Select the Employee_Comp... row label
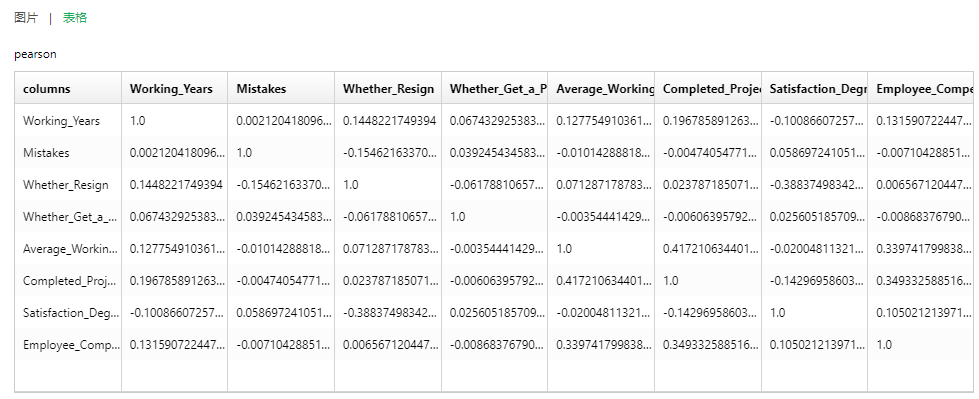This screenshot has height=399, width=979. [x=71, y=344]
